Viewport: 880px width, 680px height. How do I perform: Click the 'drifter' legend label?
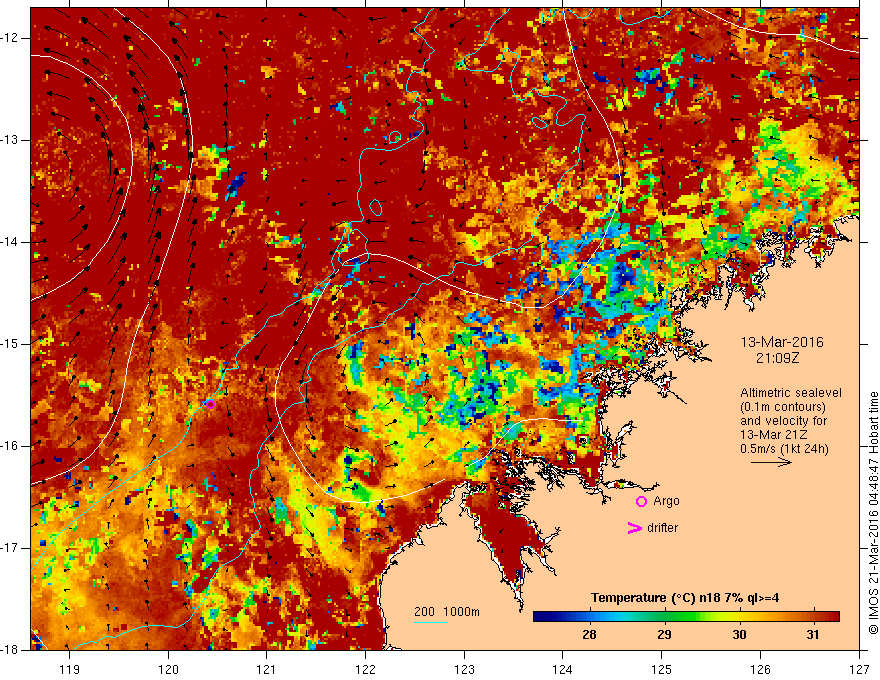click(662, 528)
